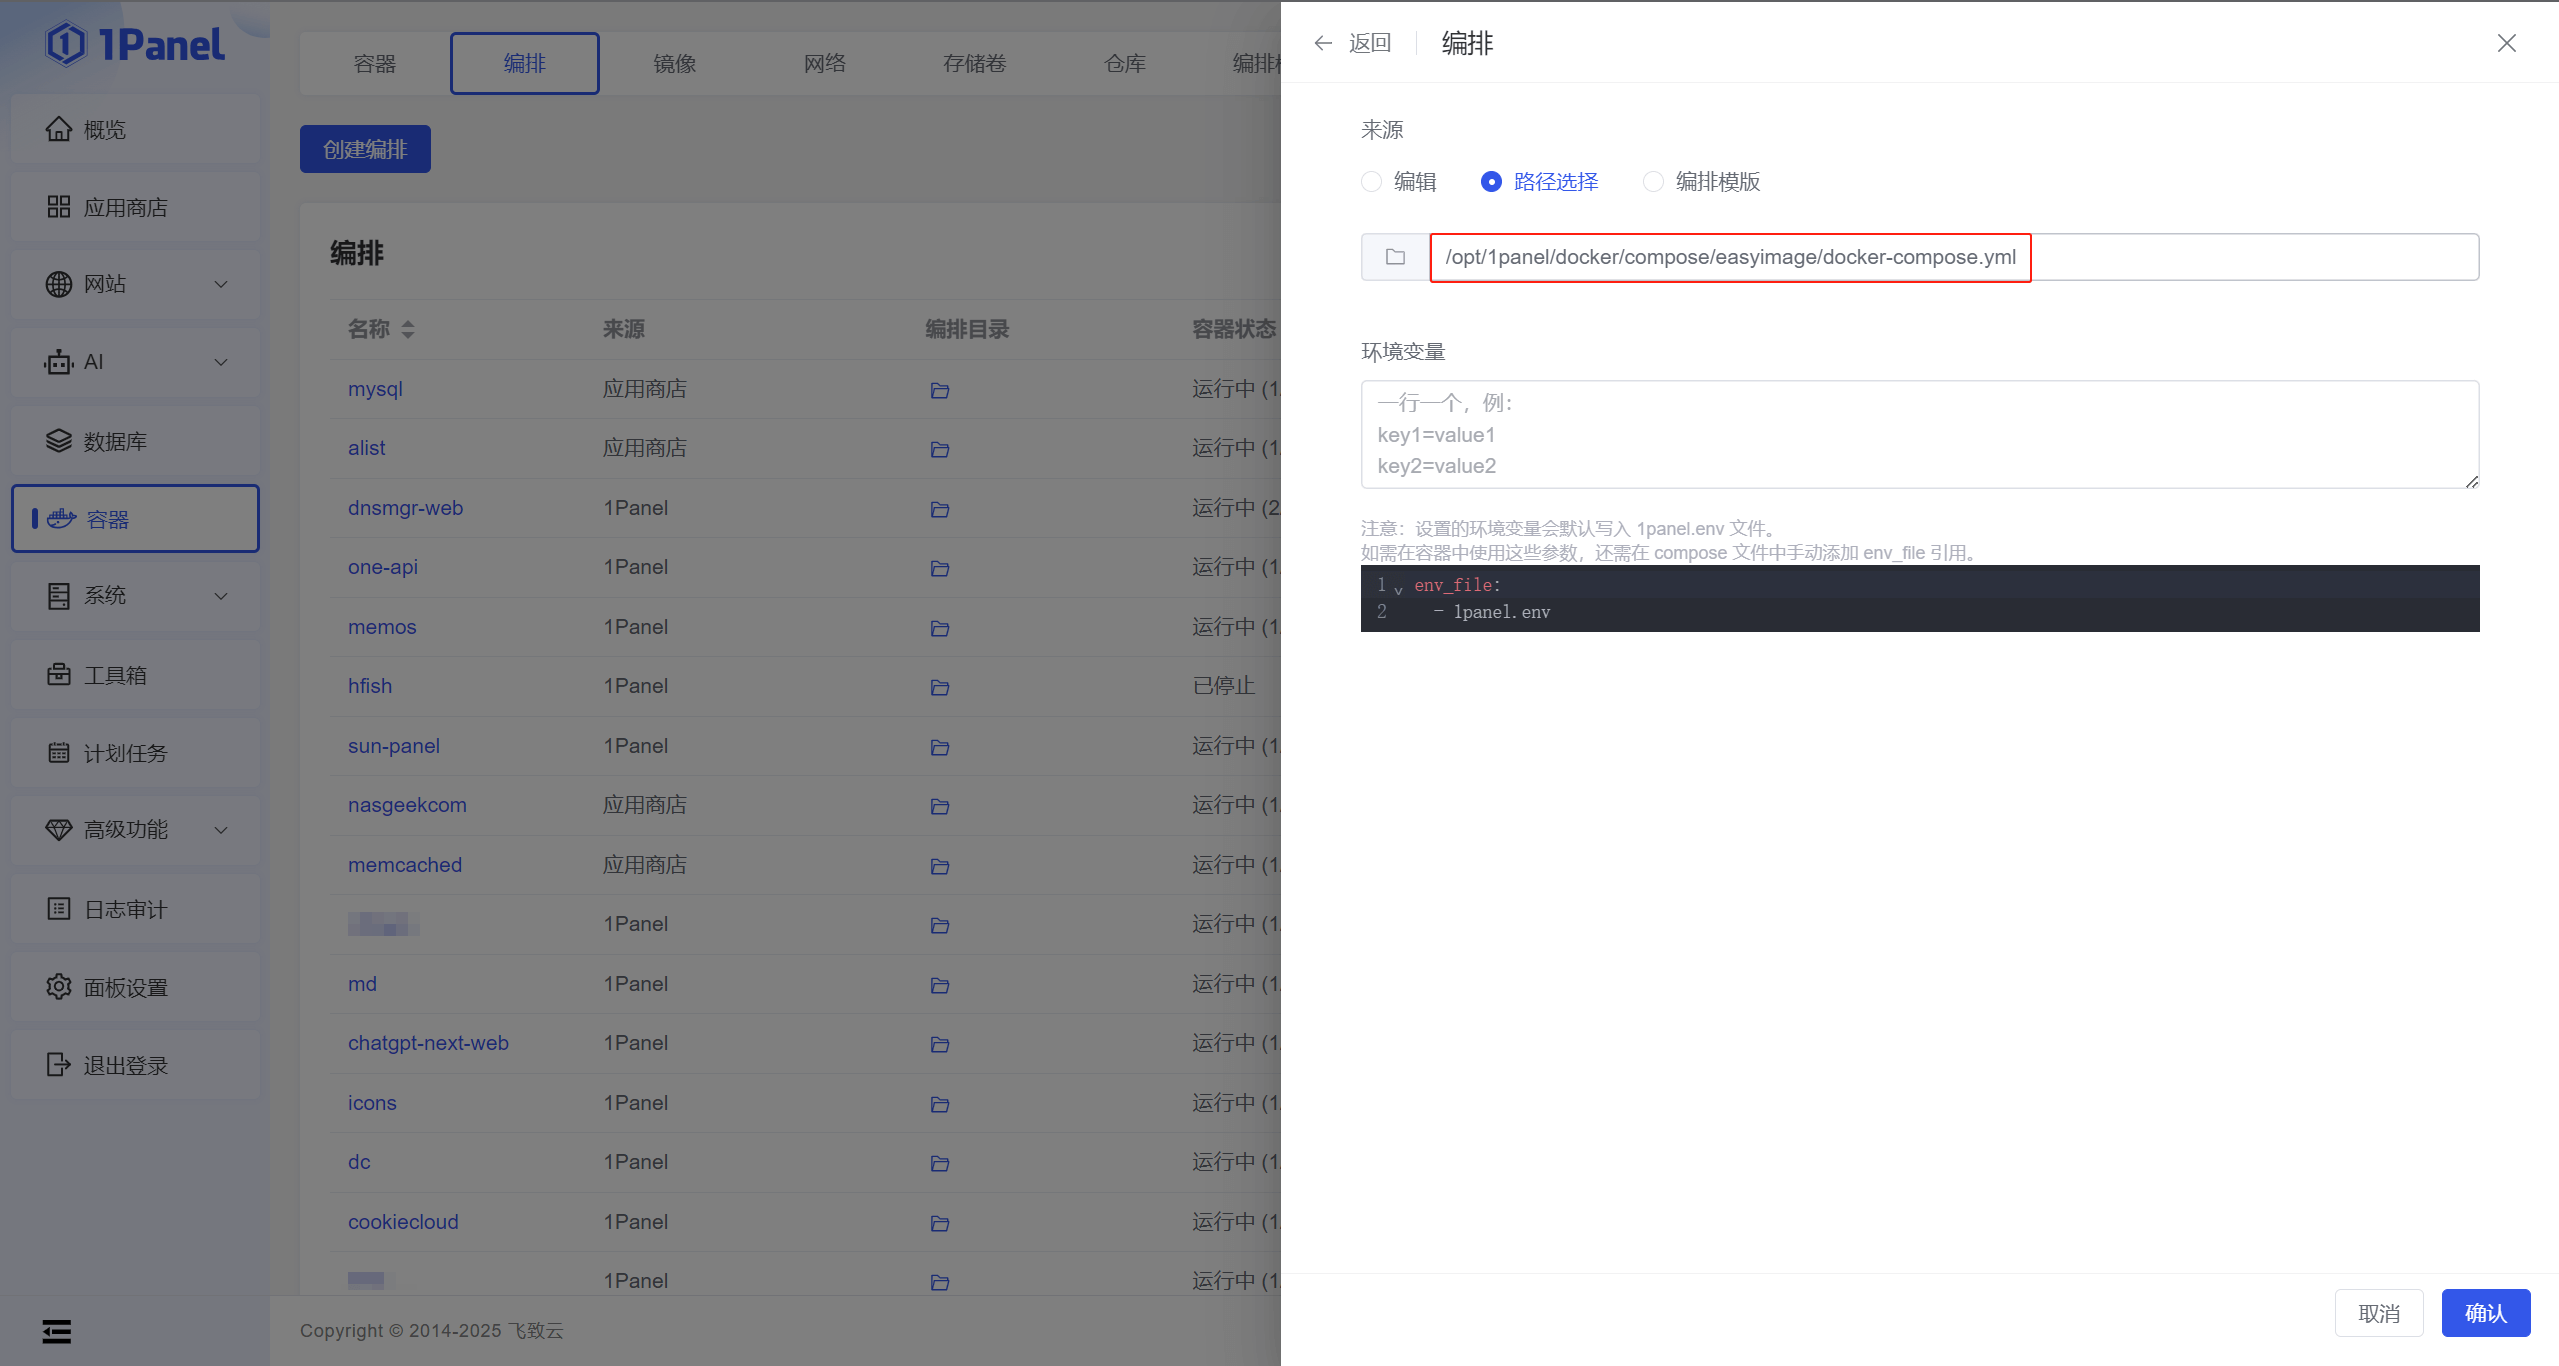Select the 路径选择 radio option

coord(1491,182)
